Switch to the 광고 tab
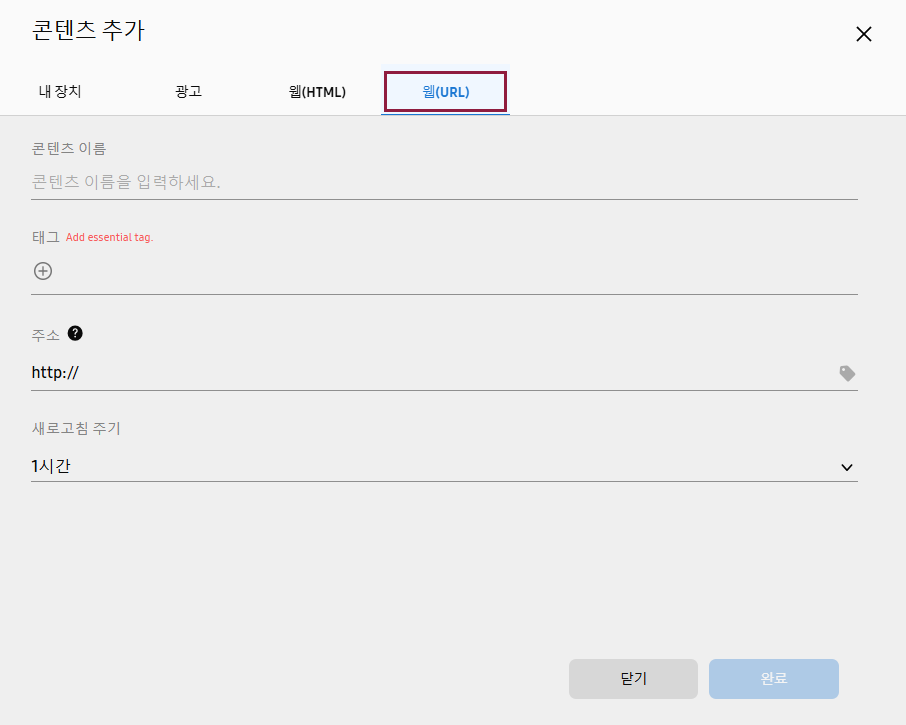The height and width of the screenshot is (725, 906). coord(188,92)
